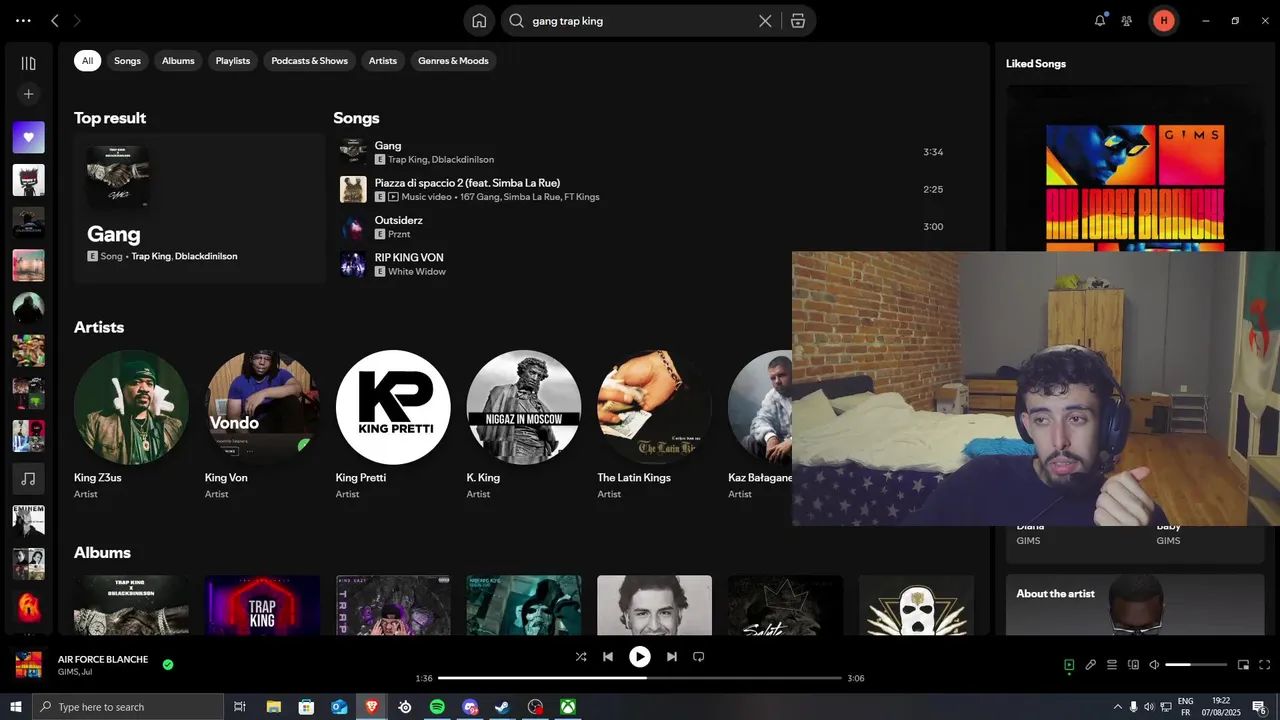Create a new playlist with plus icon
Screen dimensions: 1280x720
28,94
